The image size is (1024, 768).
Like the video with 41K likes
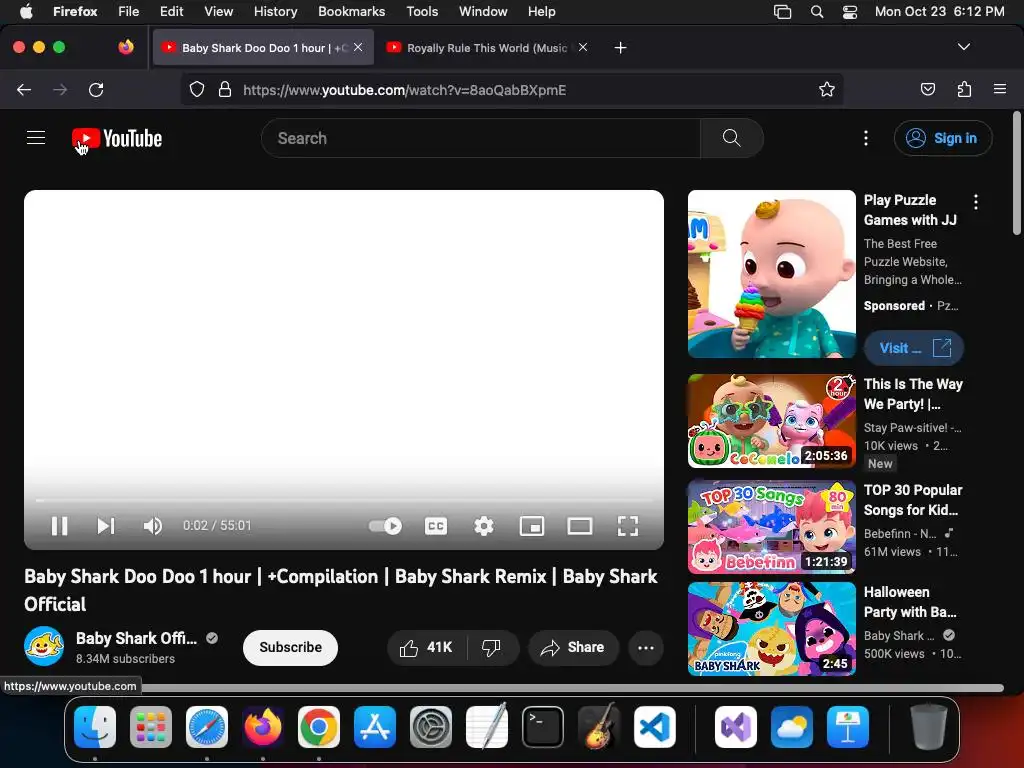(427, 647)
